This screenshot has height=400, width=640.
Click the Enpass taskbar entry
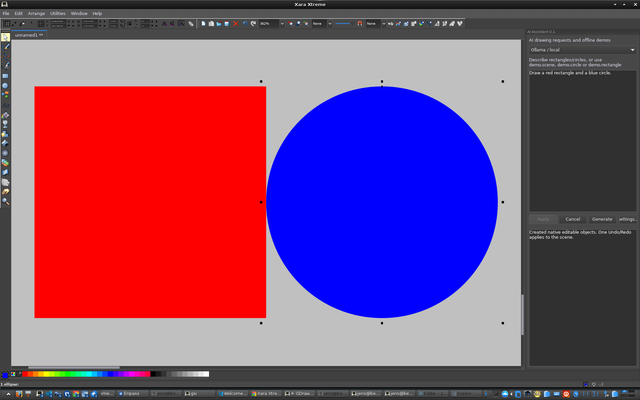(x=132, y=393)
